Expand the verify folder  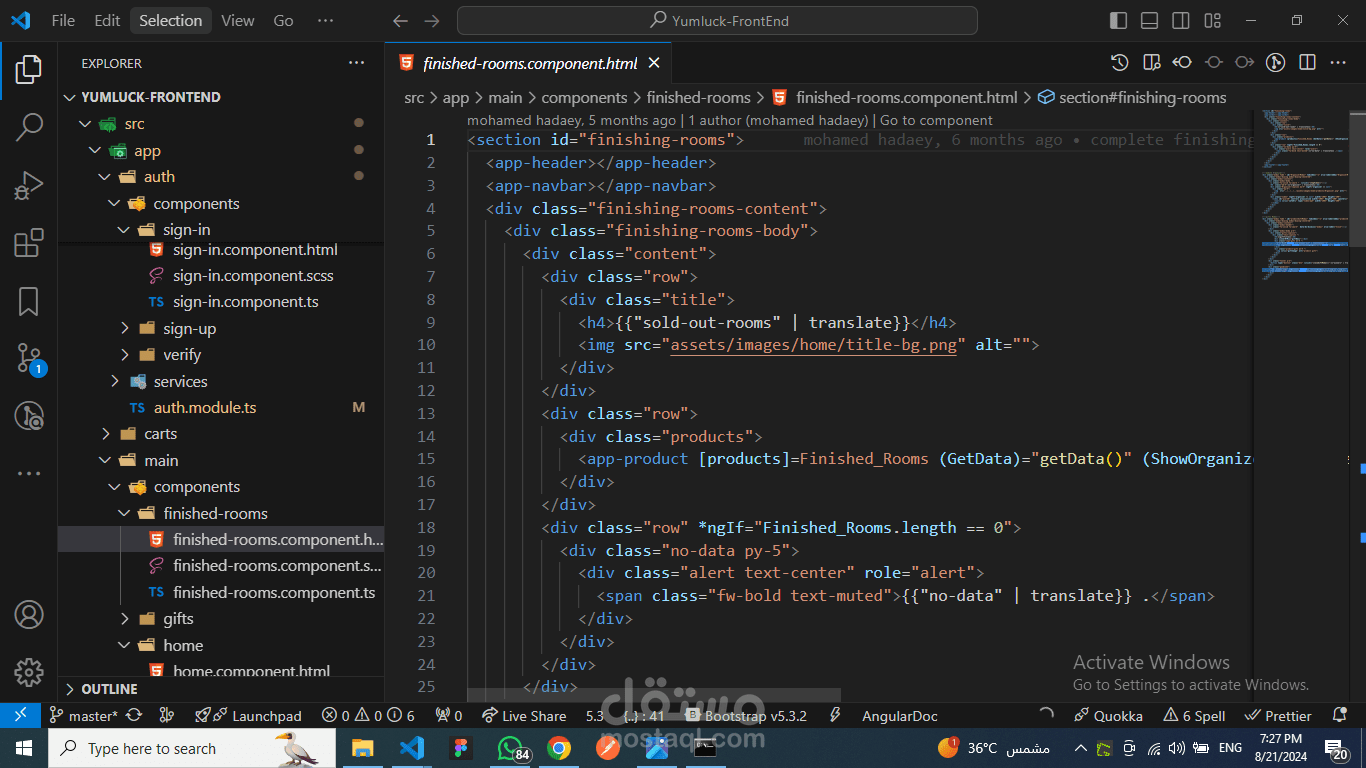point(221,354)
